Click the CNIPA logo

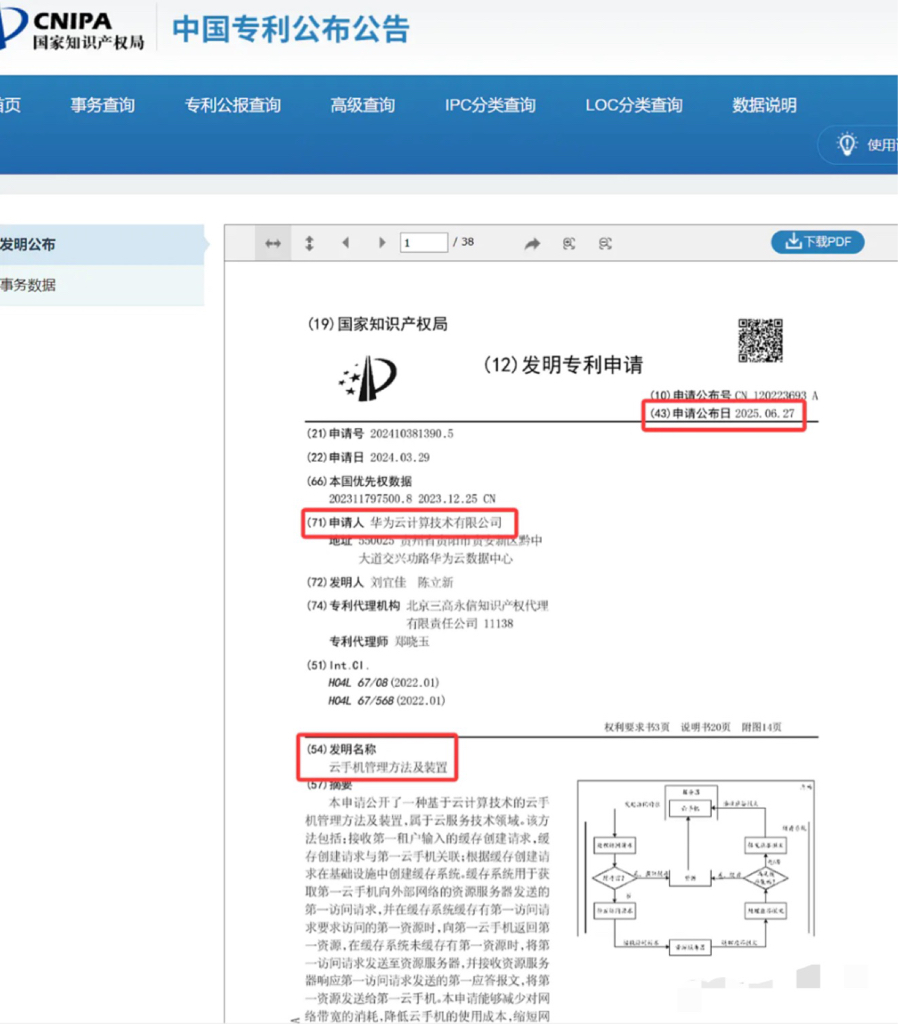pyautogui.click(x=72, y=27)
